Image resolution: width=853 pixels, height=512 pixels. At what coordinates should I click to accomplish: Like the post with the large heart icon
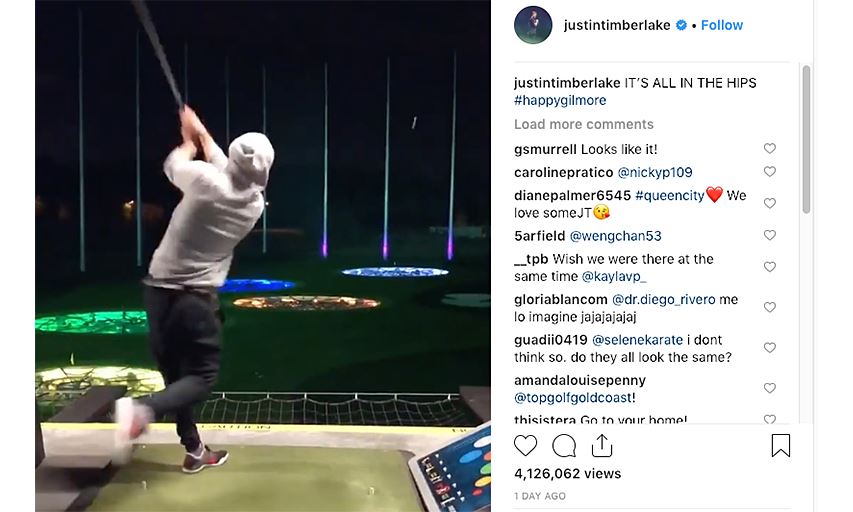point(526,446)
